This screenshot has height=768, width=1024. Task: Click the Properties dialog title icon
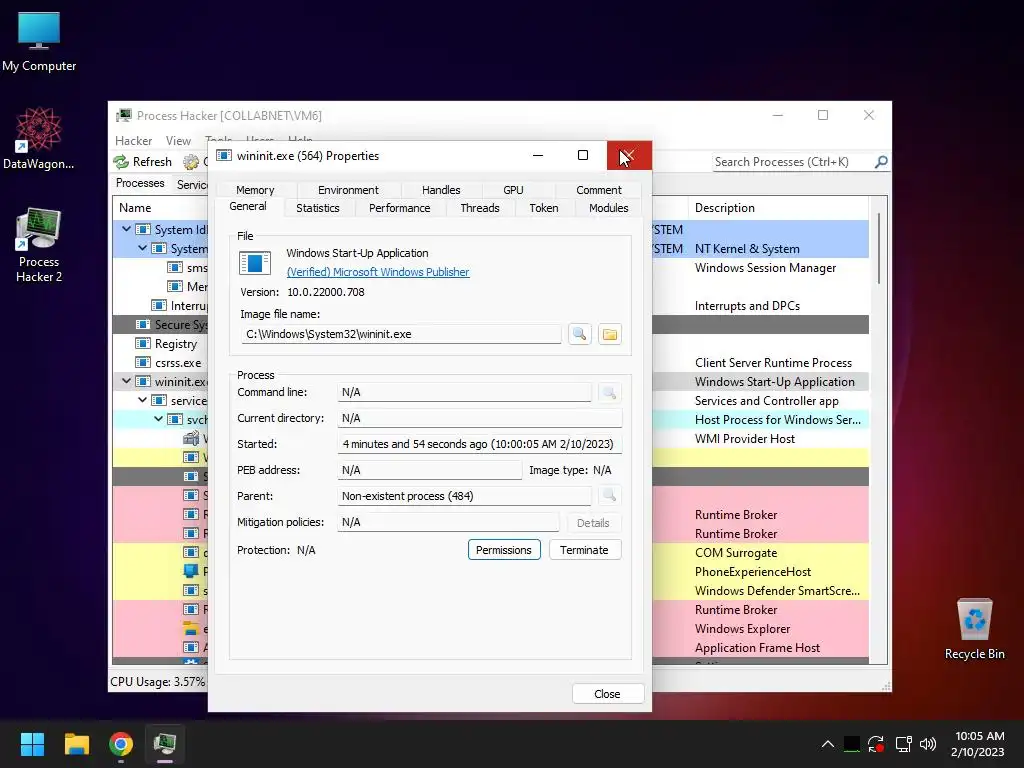224,155
